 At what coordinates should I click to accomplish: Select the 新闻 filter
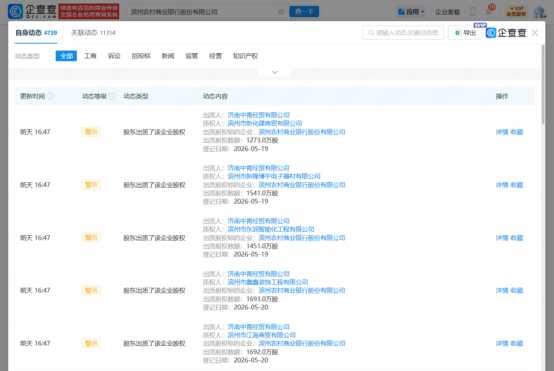click(x=168, y=56)
